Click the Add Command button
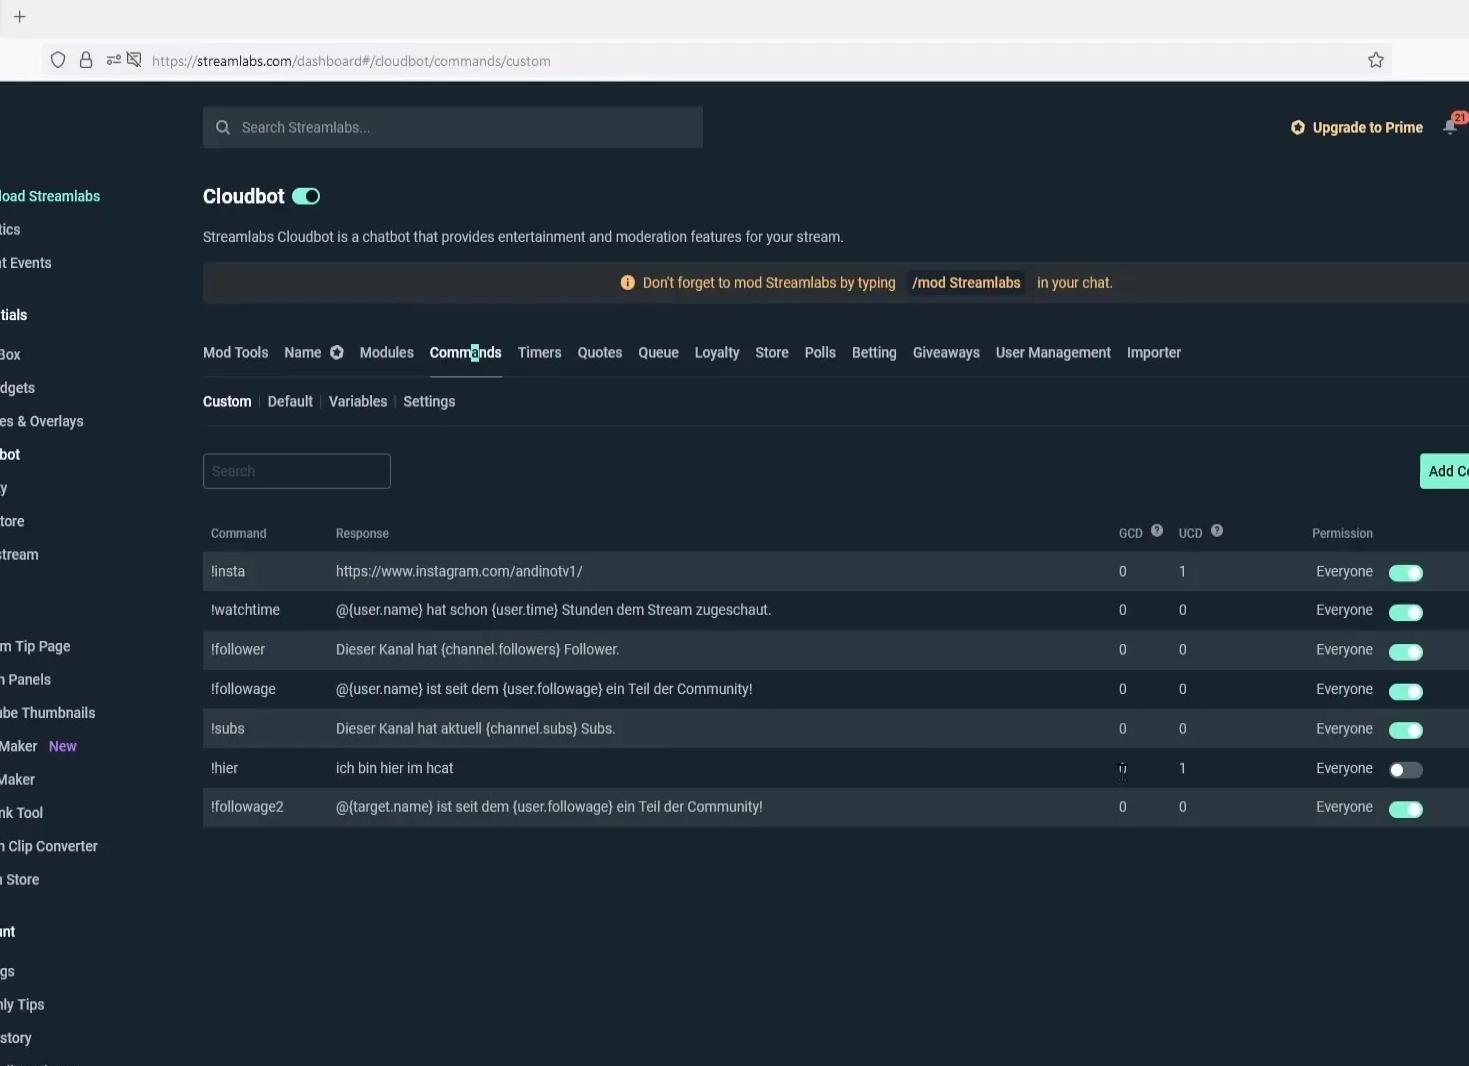 tap(1447, 471)
